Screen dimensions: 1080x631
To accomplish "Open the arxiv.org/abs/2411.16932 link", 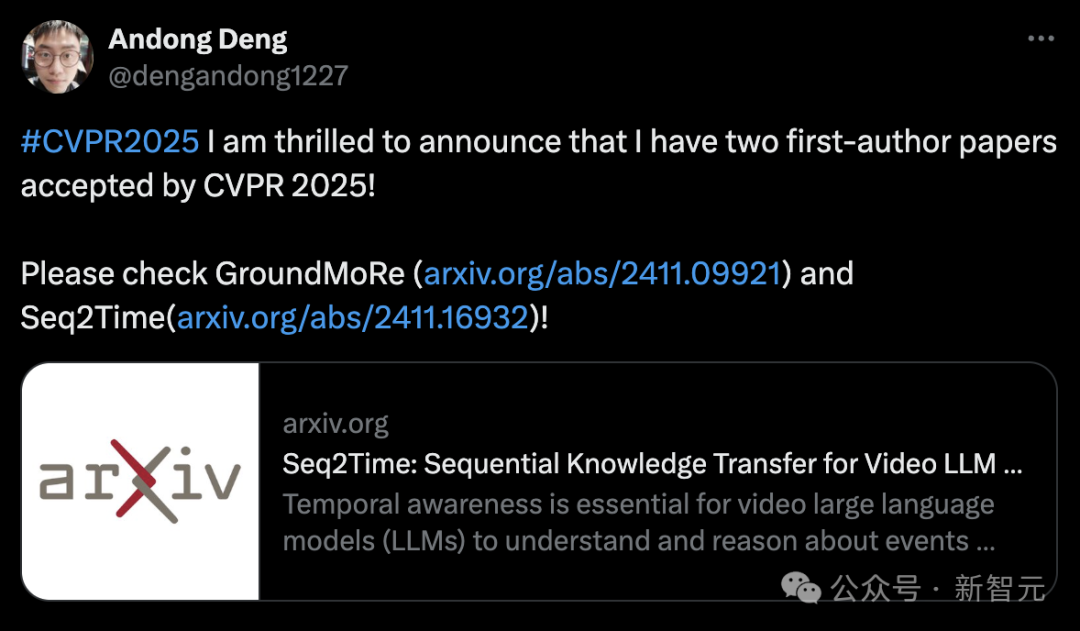I will tap(353, 318).
